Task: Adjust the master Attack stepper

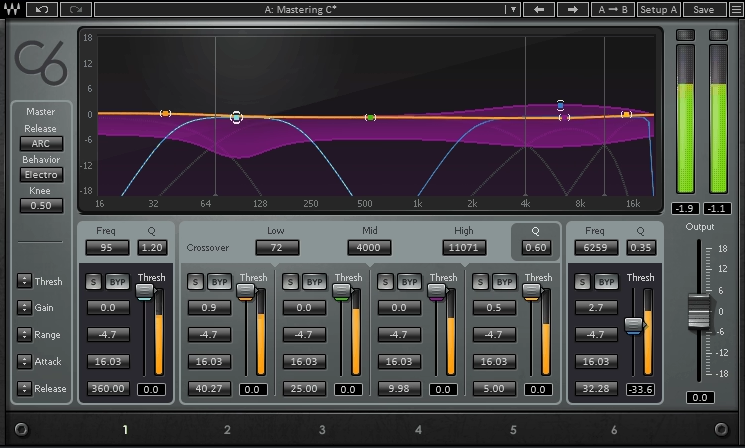Action: [x=24, y=362]
